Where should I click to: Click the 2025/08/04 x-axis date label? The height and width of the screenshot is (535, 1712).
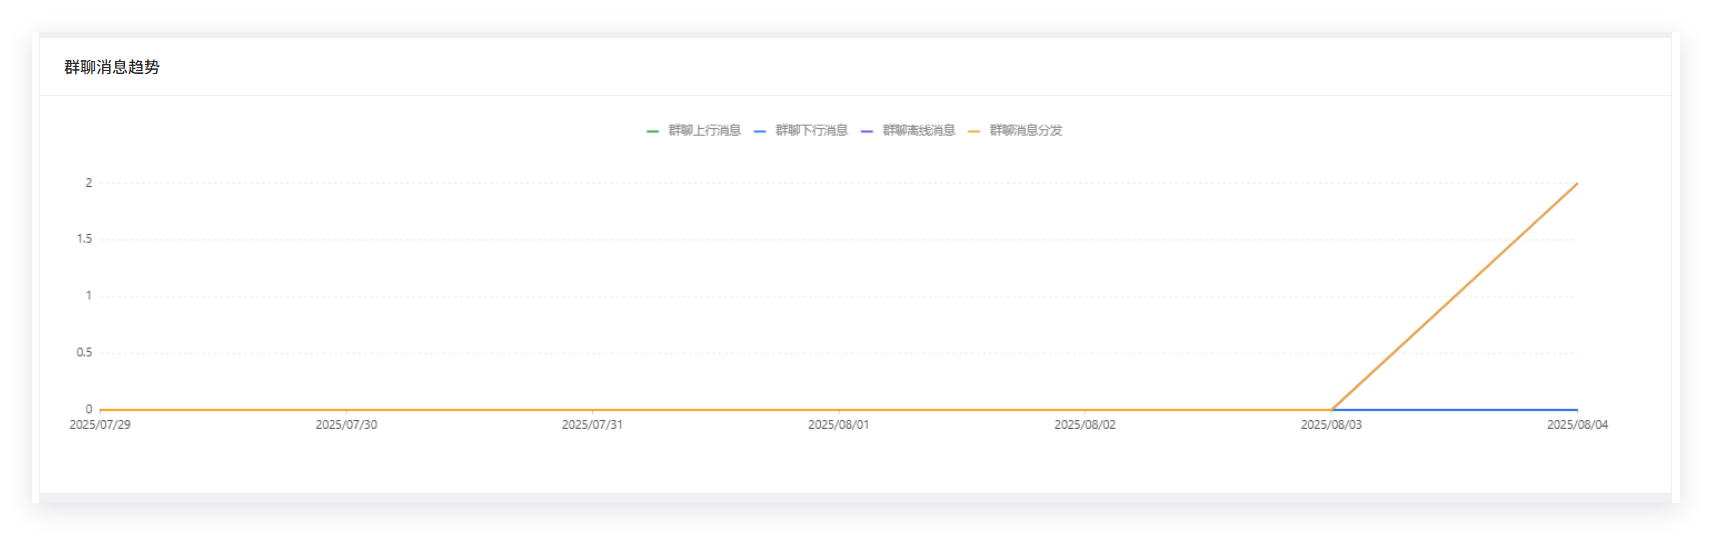pos(1577,425)
